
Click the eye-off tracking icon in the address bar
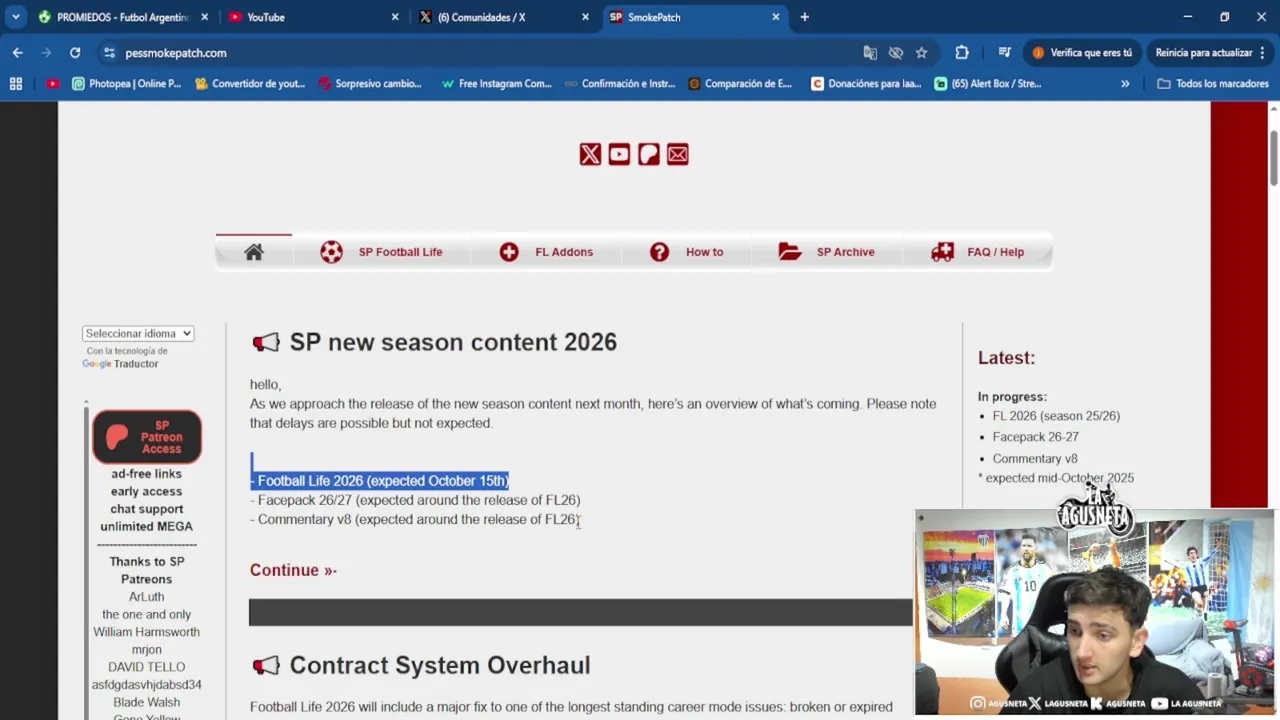[x=896, y=53]
